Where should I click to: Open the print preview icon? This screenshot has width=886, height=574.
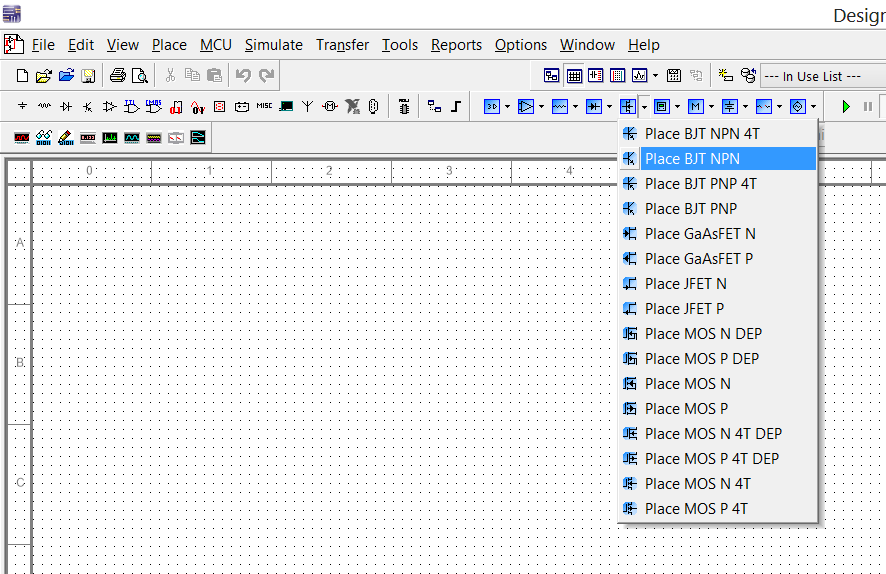[140, 75]
